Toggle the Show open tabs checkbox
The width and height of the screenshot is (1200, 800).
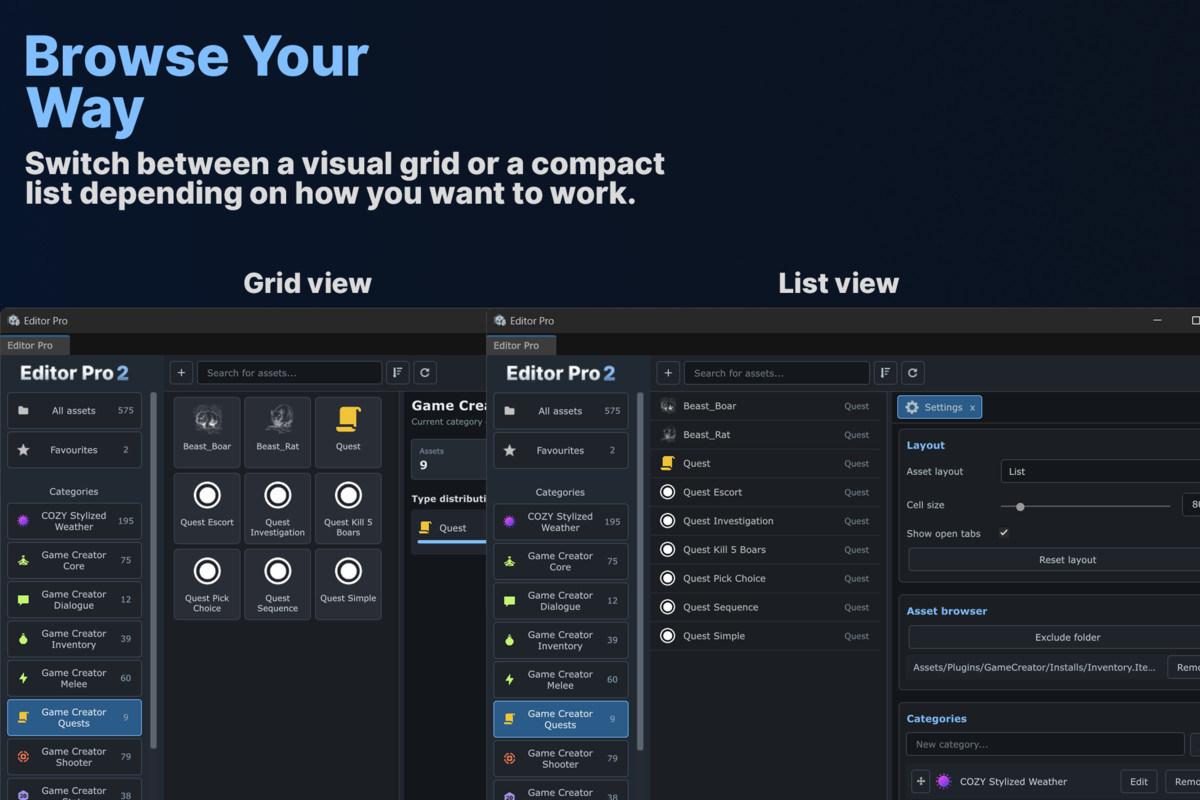pos(1004,533)
